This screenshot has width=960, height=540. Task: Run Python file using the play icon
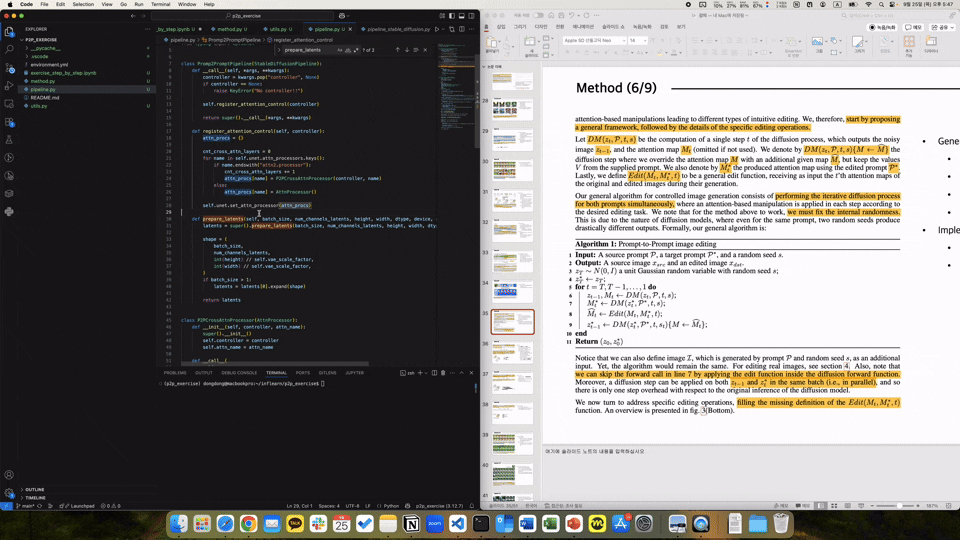coord(437,29)
